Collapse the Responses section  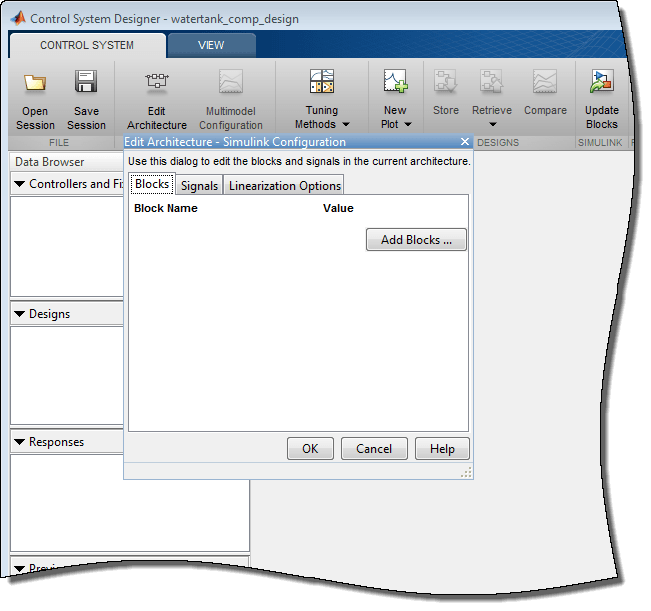coord(20,442)
